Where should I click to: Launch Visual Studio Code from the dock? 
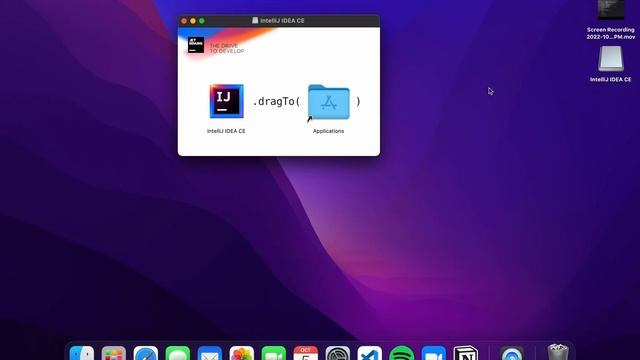point(370,353)
